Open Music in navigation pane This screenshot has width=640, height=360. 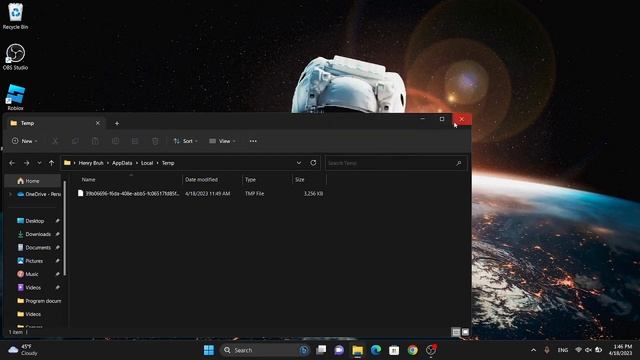[x=32, y=274]
